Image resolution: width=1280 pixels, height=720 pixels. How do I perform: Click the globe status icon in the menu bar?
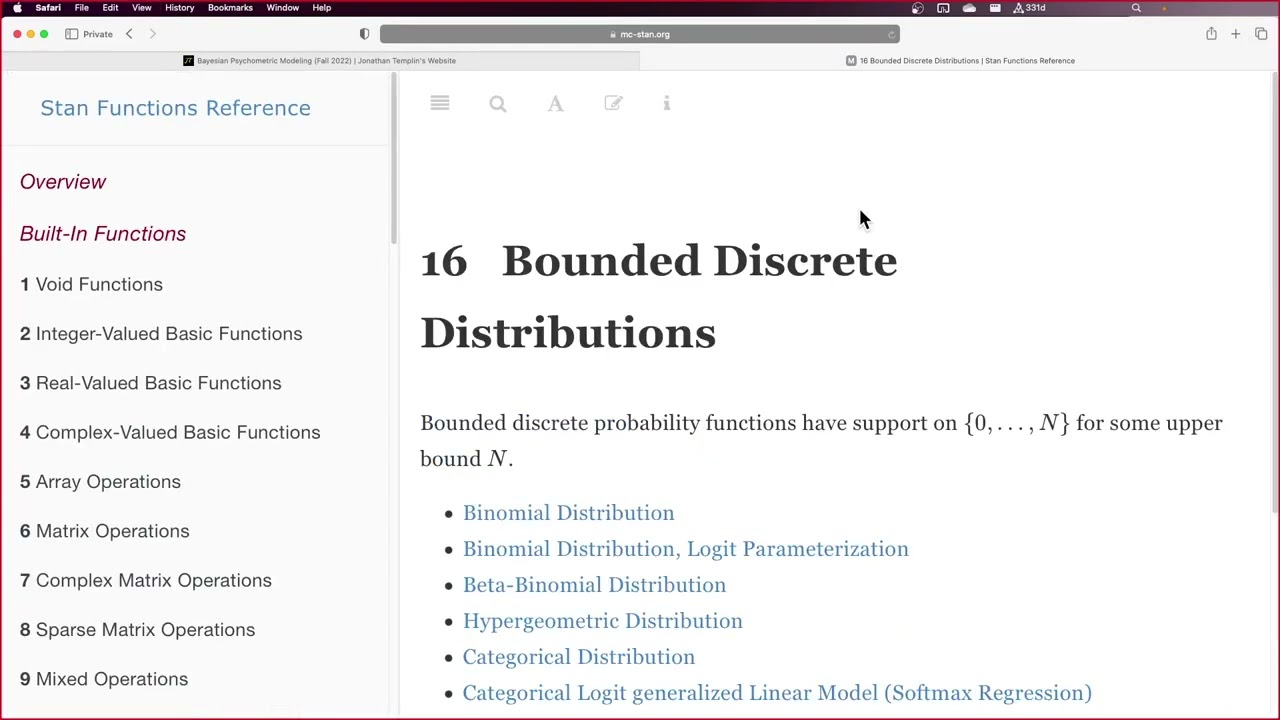[x=918, y=8]
